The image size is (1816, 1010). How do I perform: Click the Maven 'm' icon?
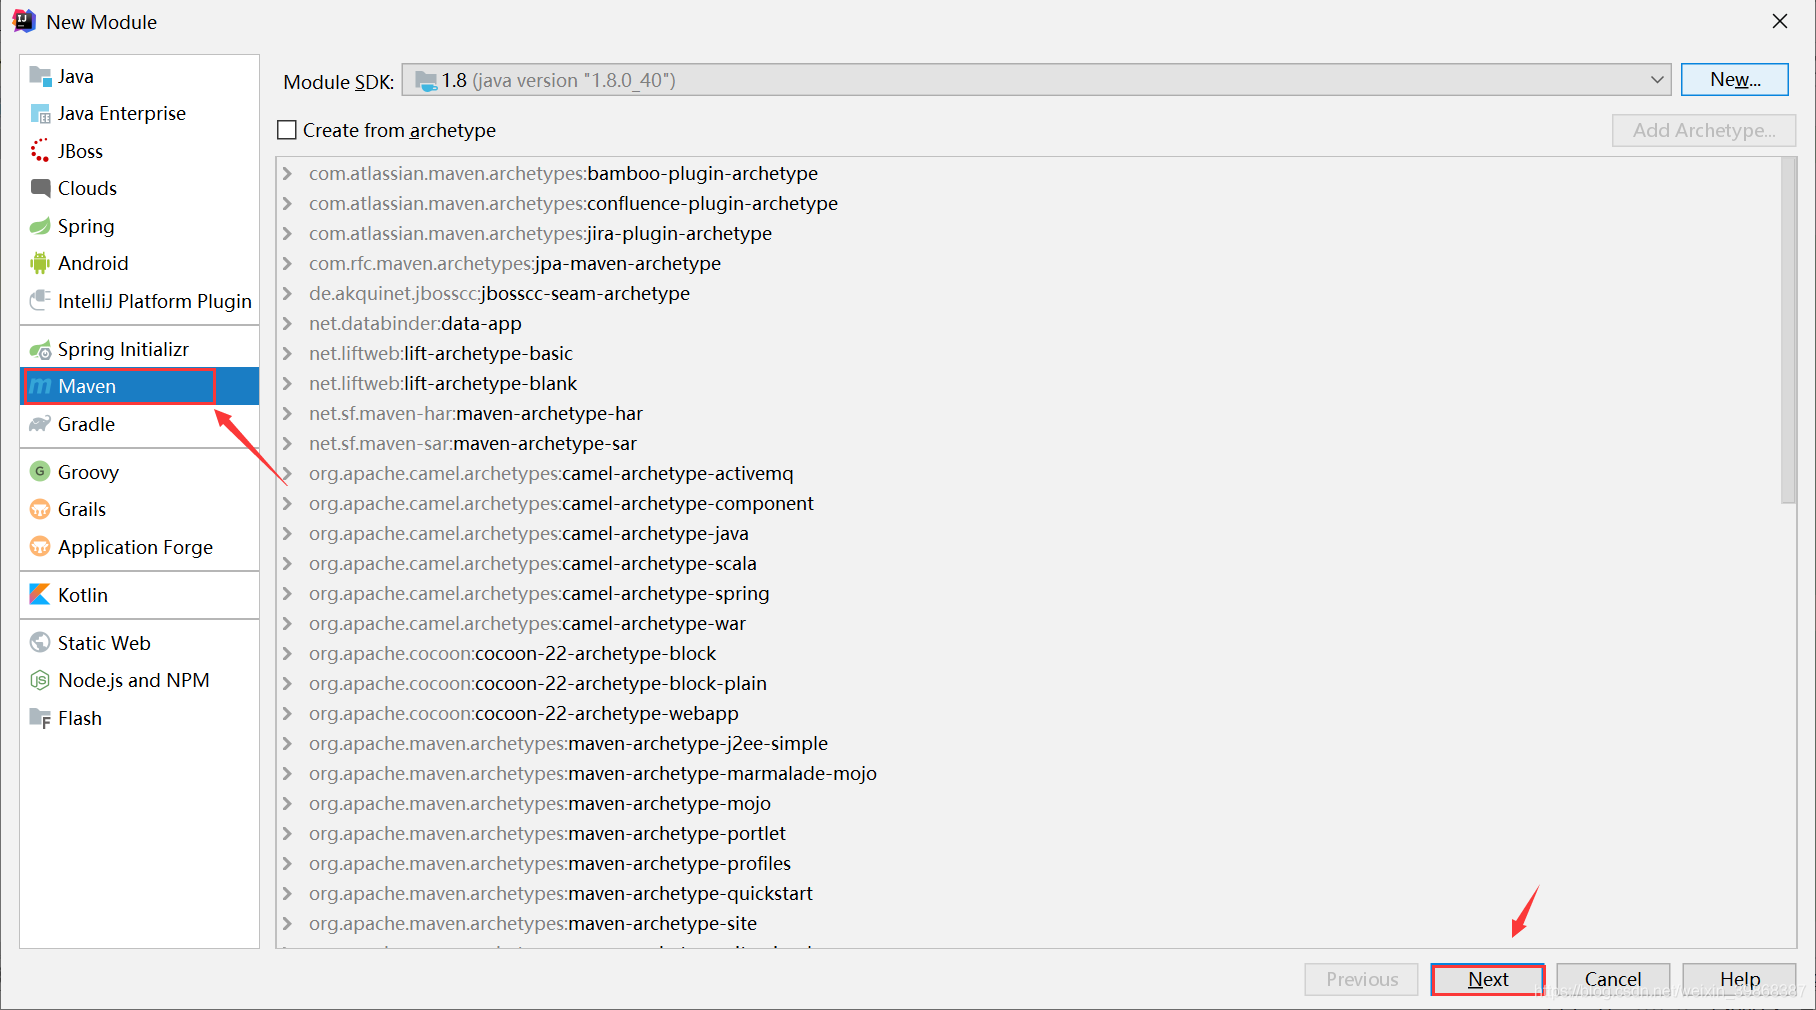40,386
